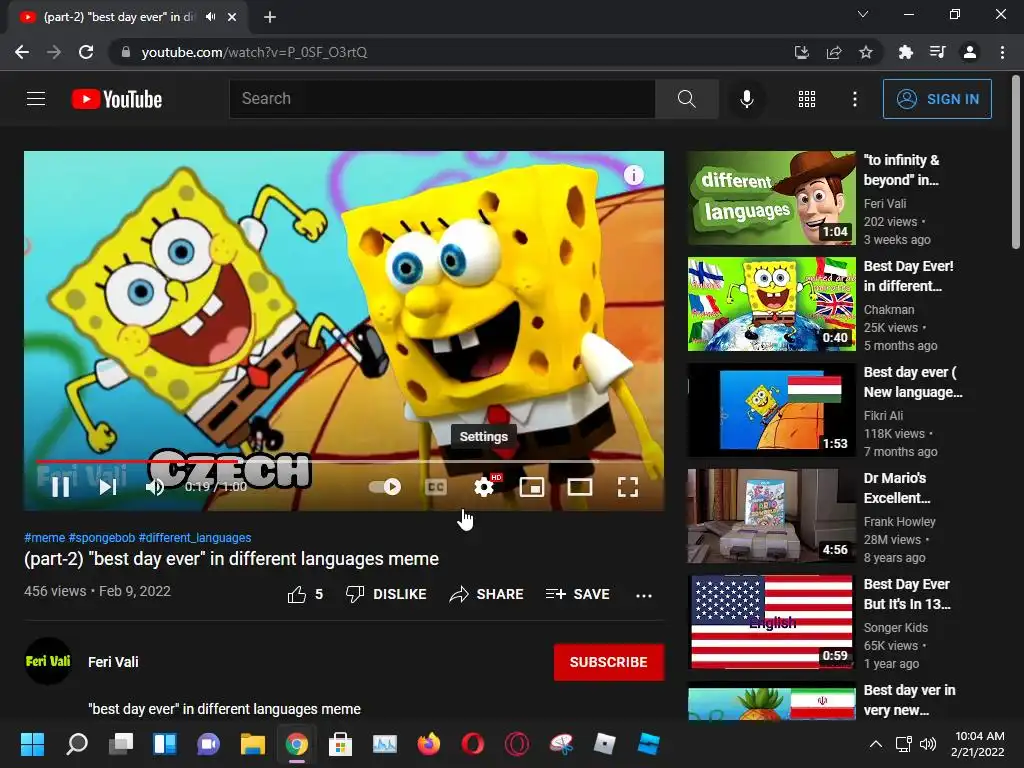This screenshot has width=1024, height=768.
Task: Focus the YouTube Search field
Action: (x=442, y=99)
